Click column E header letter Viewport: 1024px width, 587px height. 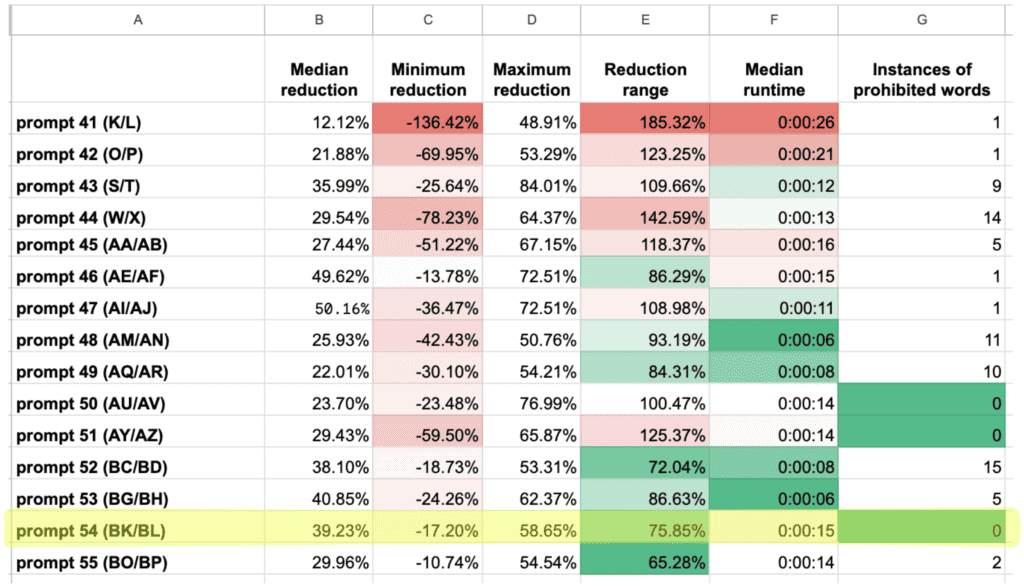pos(645,18)
